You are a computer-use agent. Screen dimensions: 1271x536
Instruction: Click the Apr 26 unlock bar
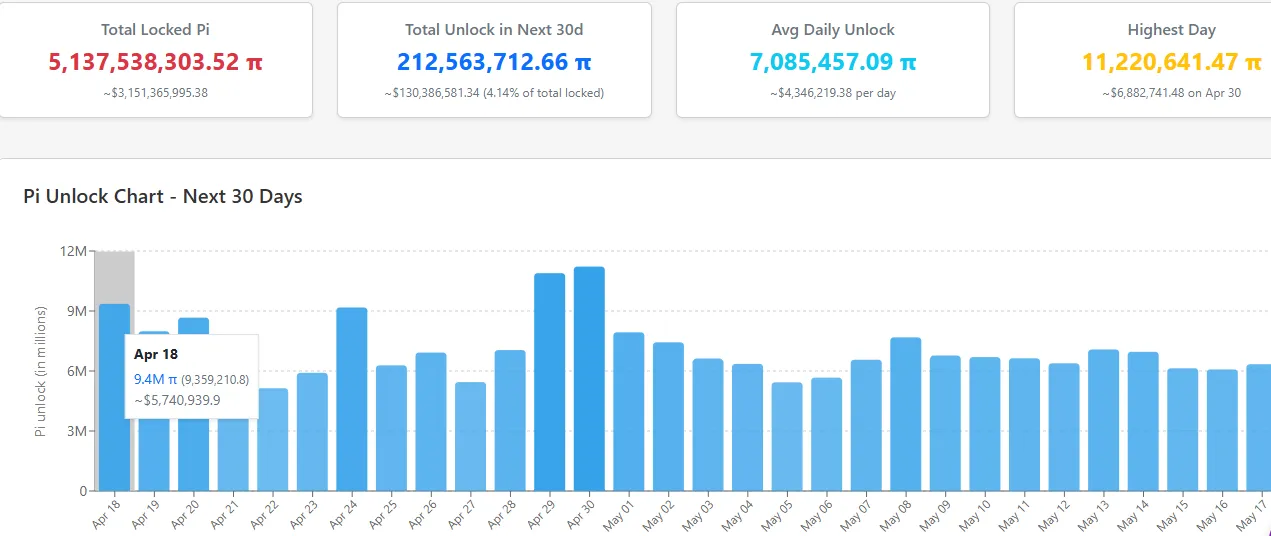(431, 422)
